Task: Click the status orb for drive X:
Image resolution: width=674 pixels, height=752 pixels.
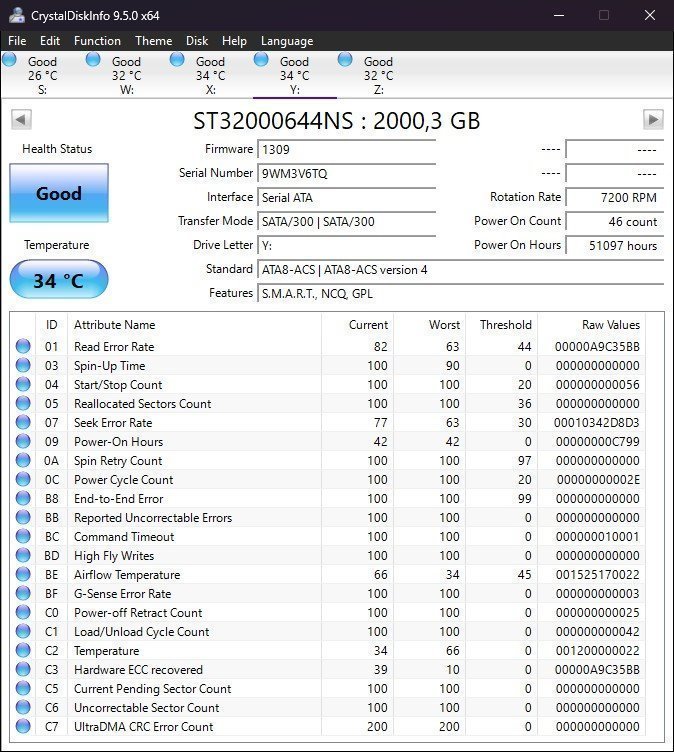Action: 177,60
